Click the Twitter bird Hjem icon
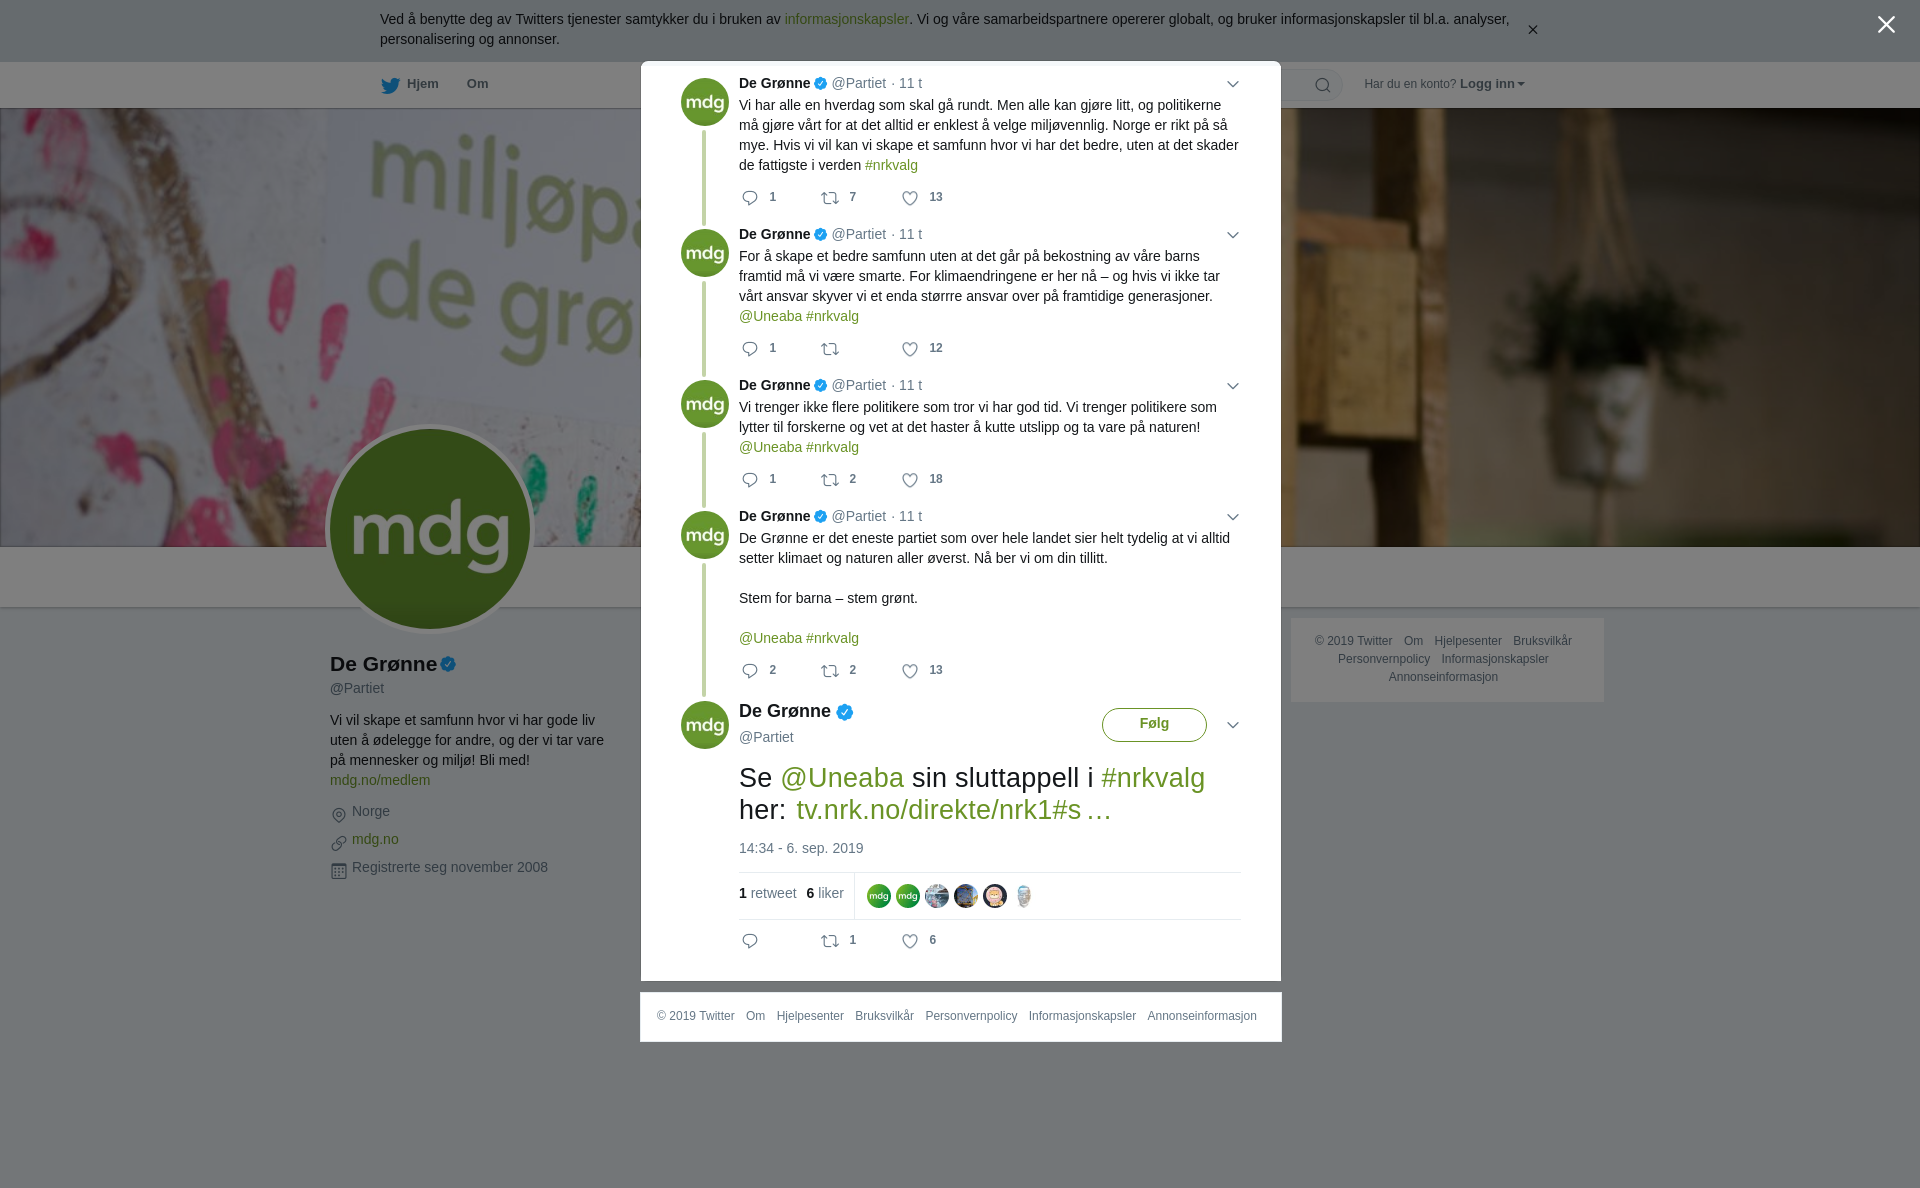Image resolution: width=1920 pixels, height=1188 pixels. click(x=390, y=85)
